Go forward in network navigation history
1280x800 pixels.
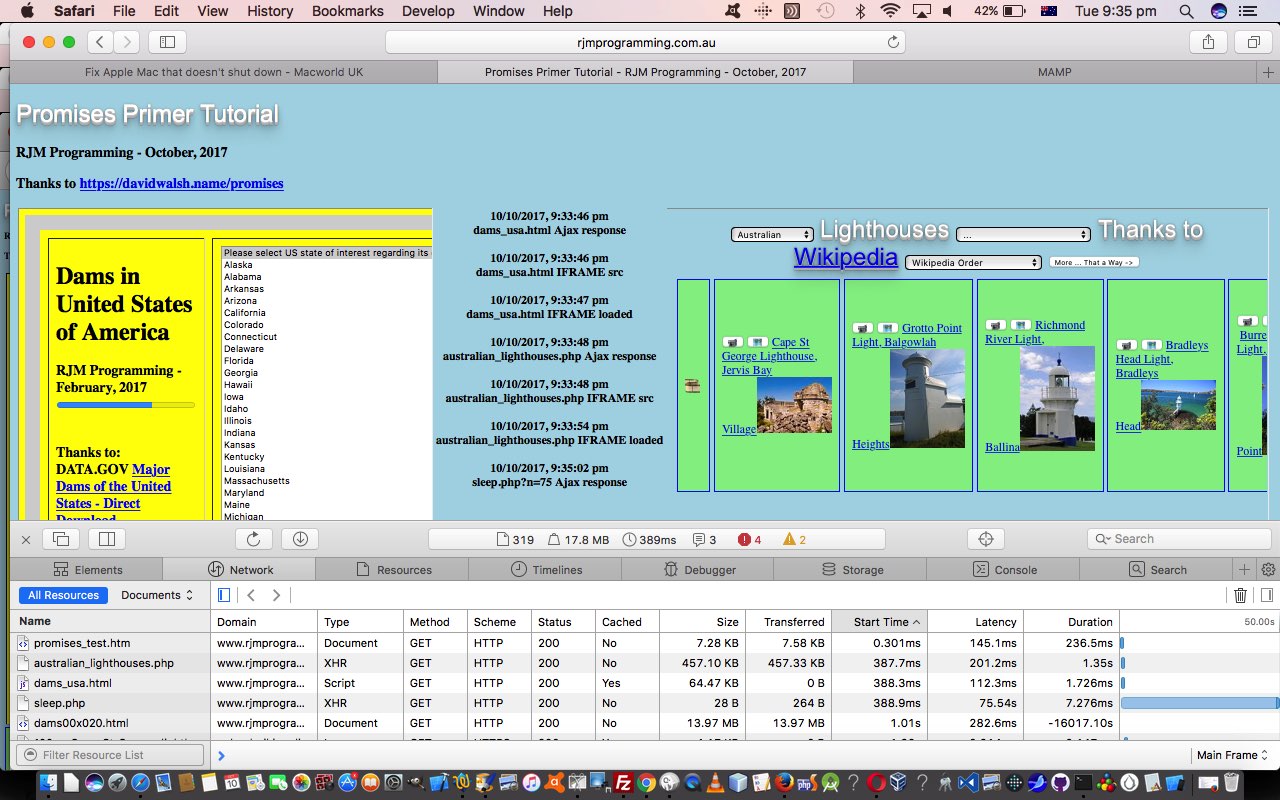tap(277, 595)
